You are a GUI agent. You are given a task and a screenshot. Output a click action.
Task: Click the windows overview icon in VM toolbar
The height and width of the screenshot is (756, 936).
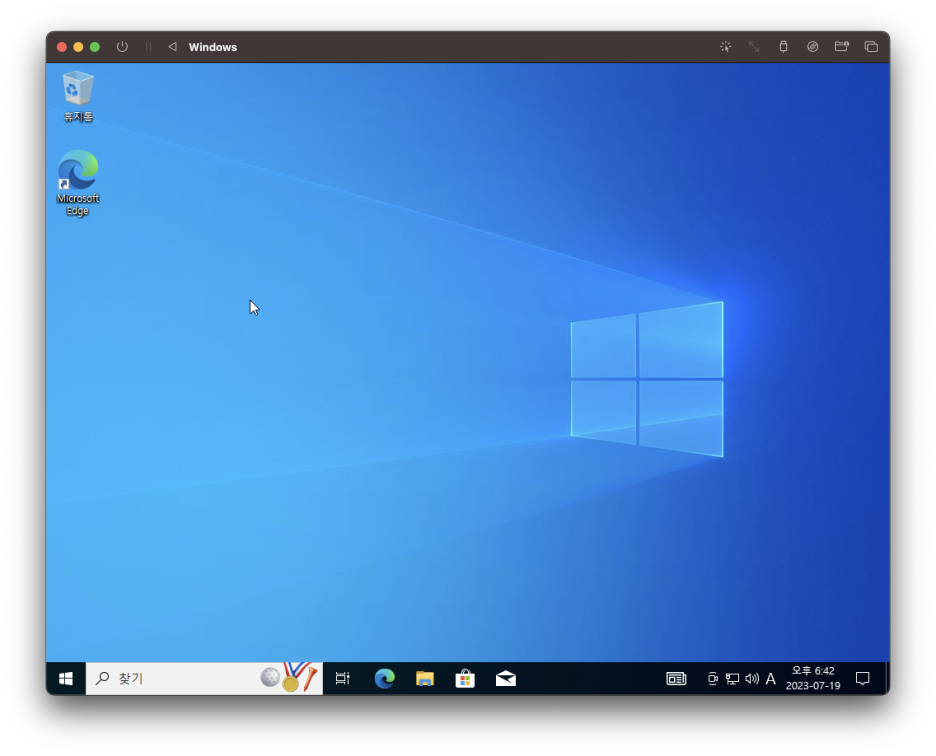coord(871,47)
